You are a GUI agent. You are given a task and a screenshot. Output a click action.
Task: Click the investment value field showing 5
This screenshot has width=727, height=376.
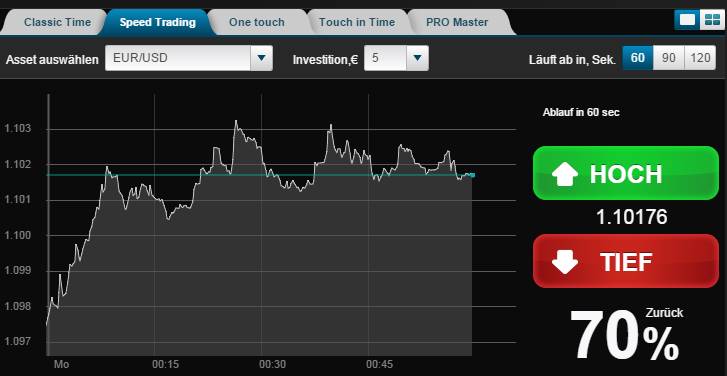pyautogui.click(x=385, y=58)
